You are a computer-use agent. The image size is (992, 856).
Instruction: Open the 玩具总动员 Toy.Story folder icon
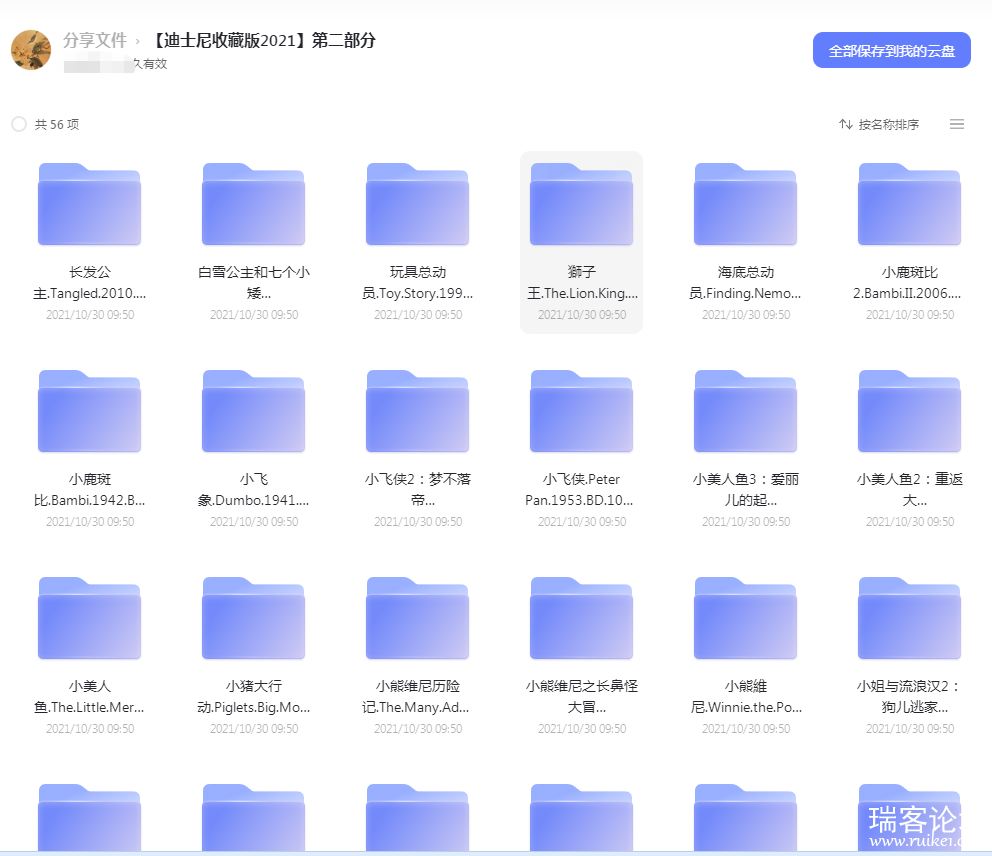pyautogui.click(x=418, y=204)
